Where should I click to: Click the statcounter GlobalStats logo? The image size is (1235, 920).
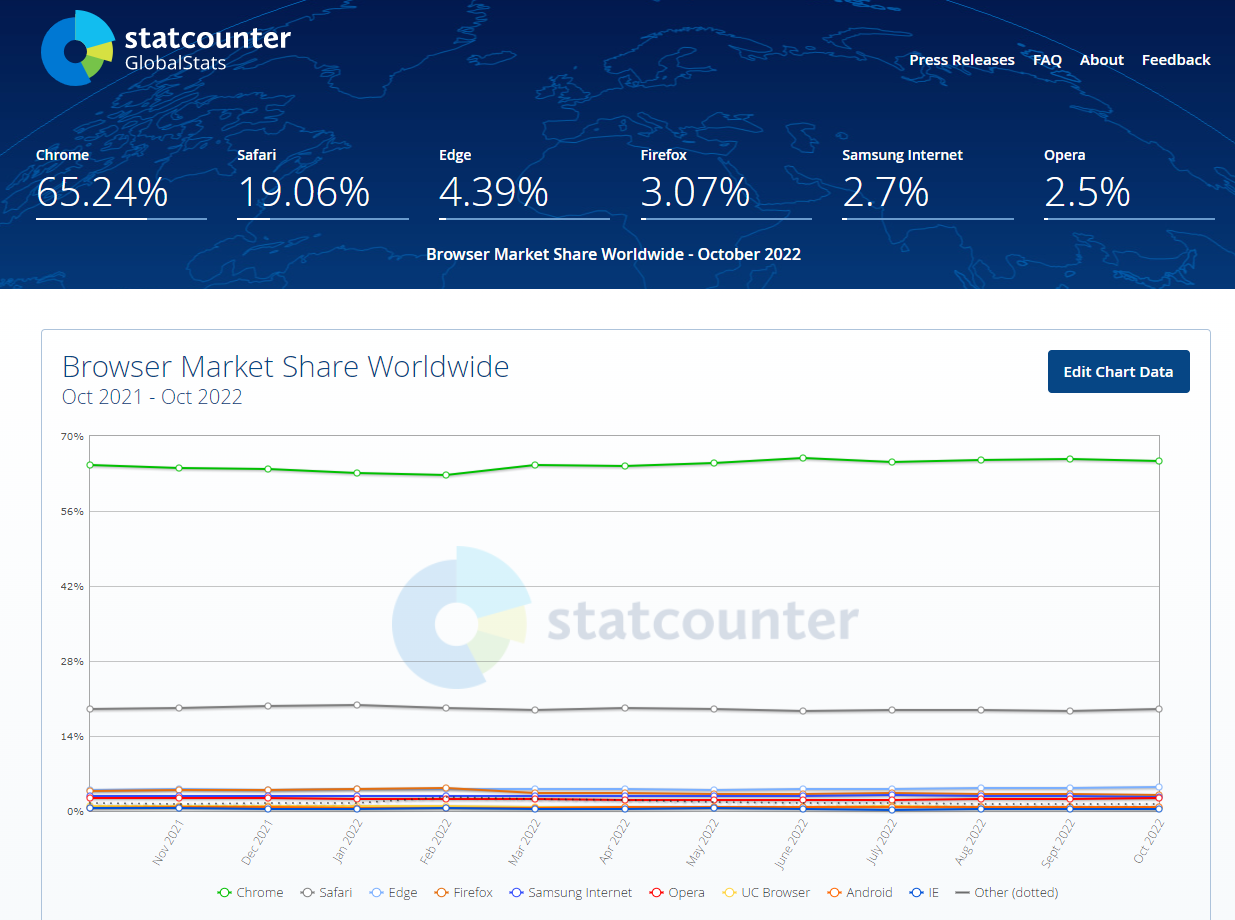click(x=166, y=48)
